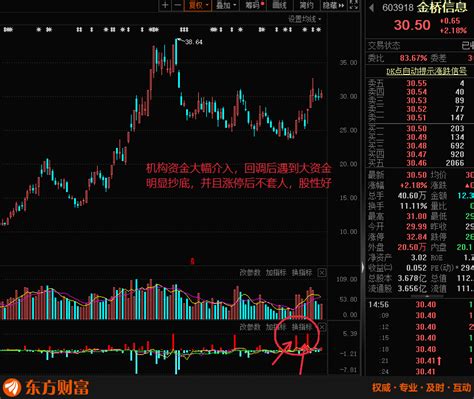Go back using arrow beside 603918
Viewport: 474px width, 399px height.
point(371,8)
